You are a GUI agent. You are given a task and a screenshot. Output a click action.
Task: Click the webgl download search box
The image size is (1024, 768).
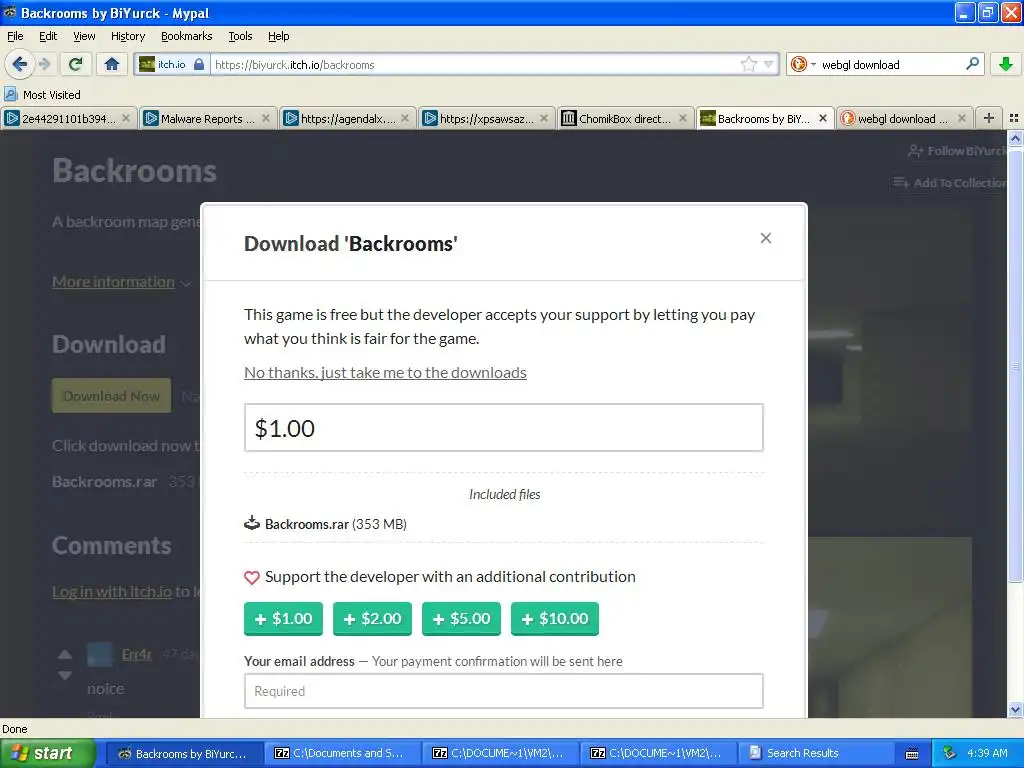coord(891,65)
